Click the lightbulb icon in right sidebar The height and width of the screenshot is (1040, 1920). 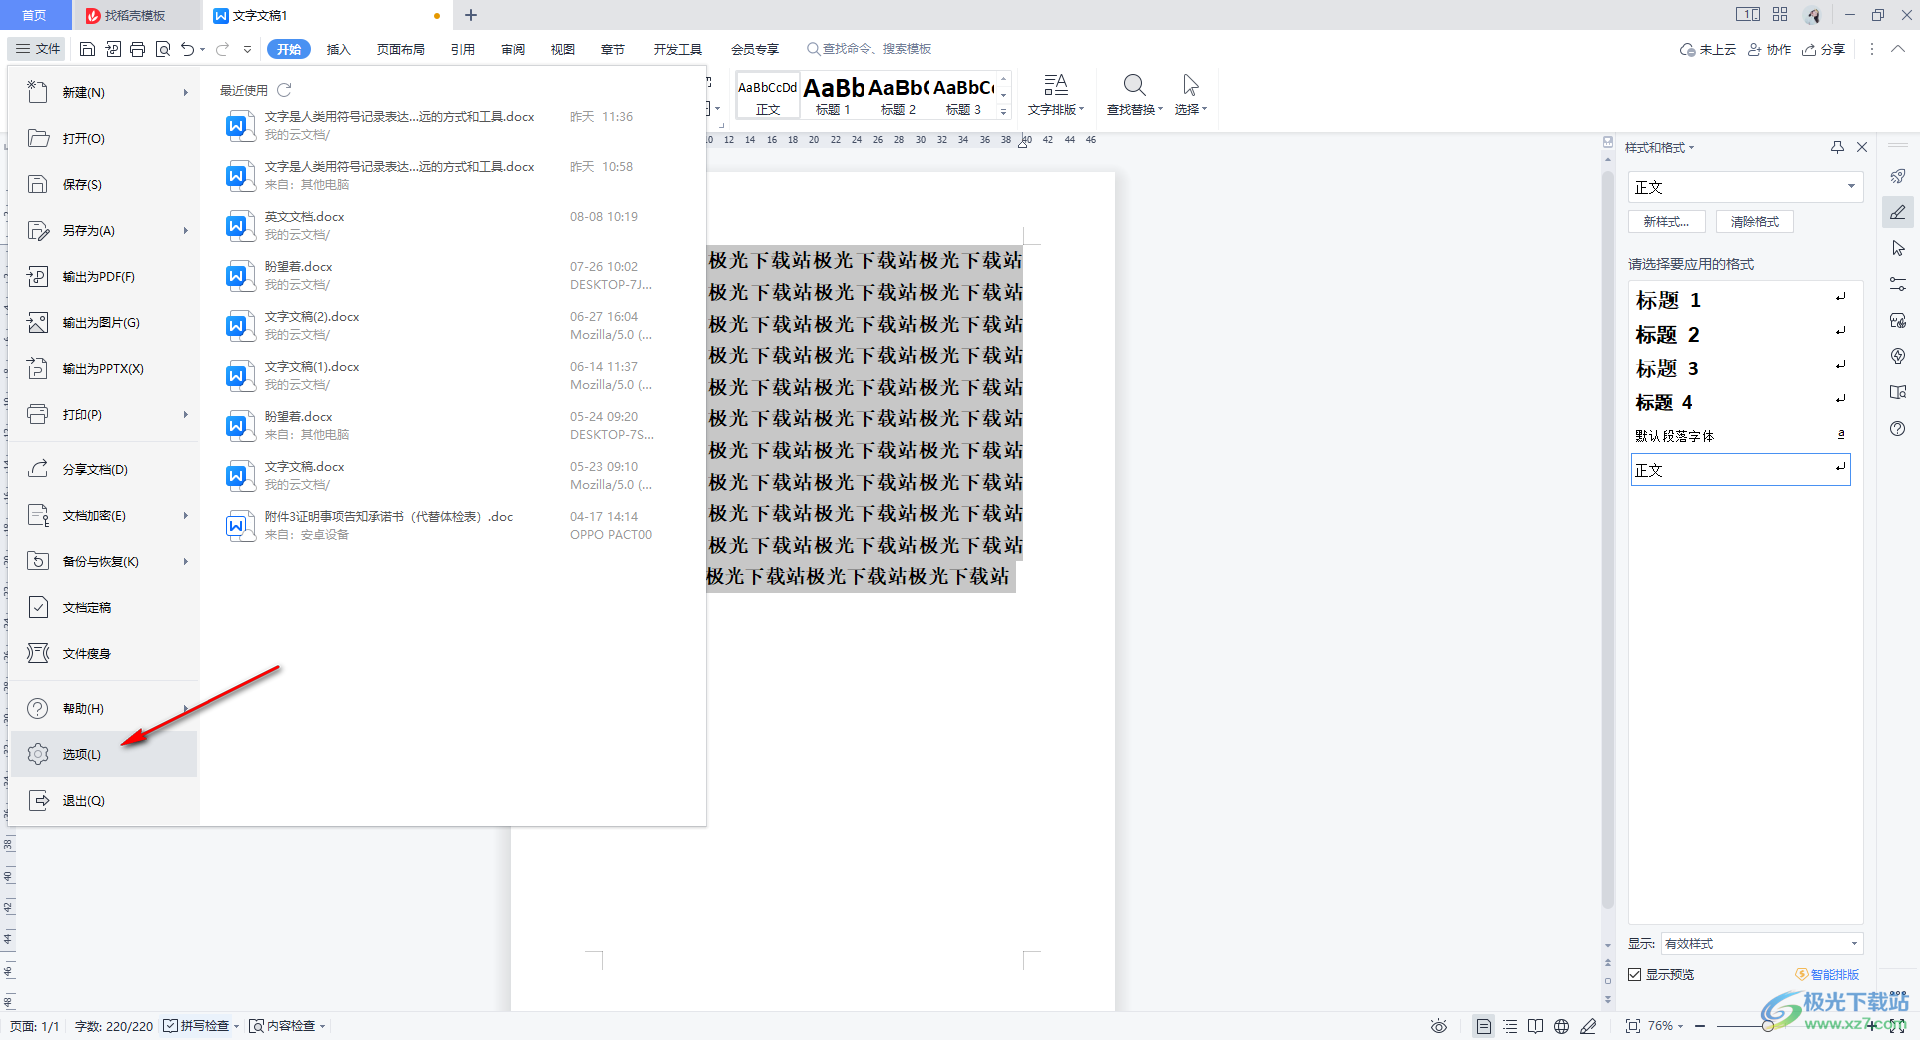click(x=1898, y=356)
